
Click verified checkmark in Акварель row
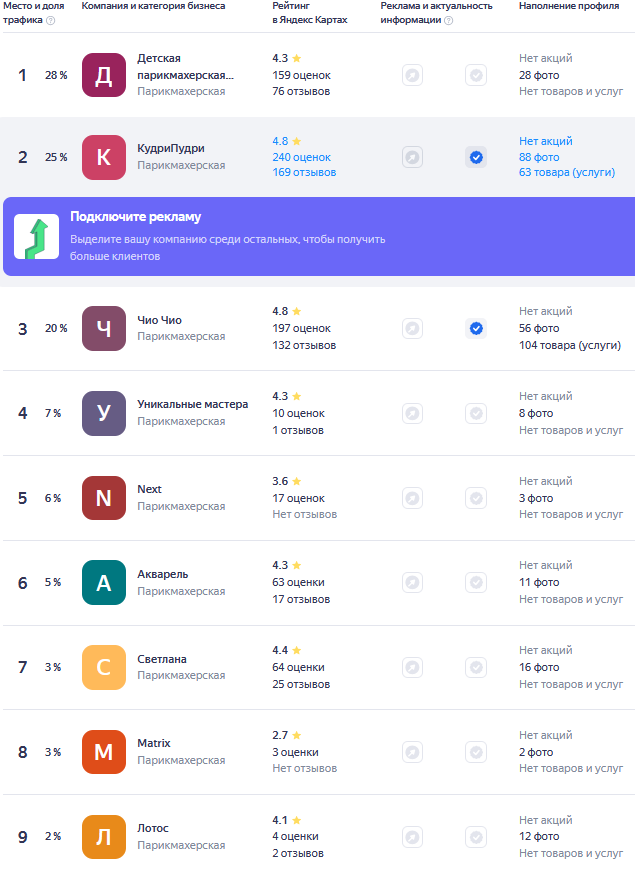point(476,582)
